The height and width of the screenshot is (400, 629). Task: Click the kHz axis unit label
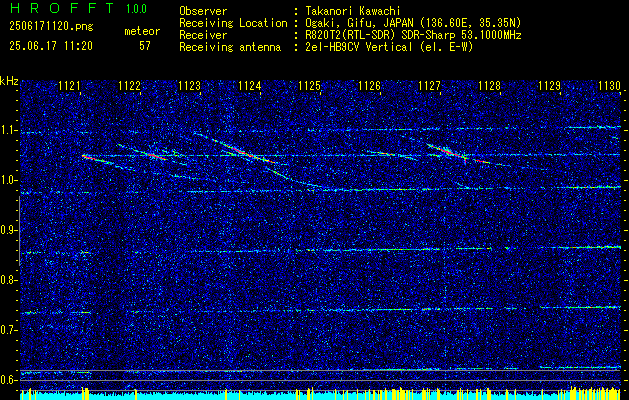click(x=9, y=81)
